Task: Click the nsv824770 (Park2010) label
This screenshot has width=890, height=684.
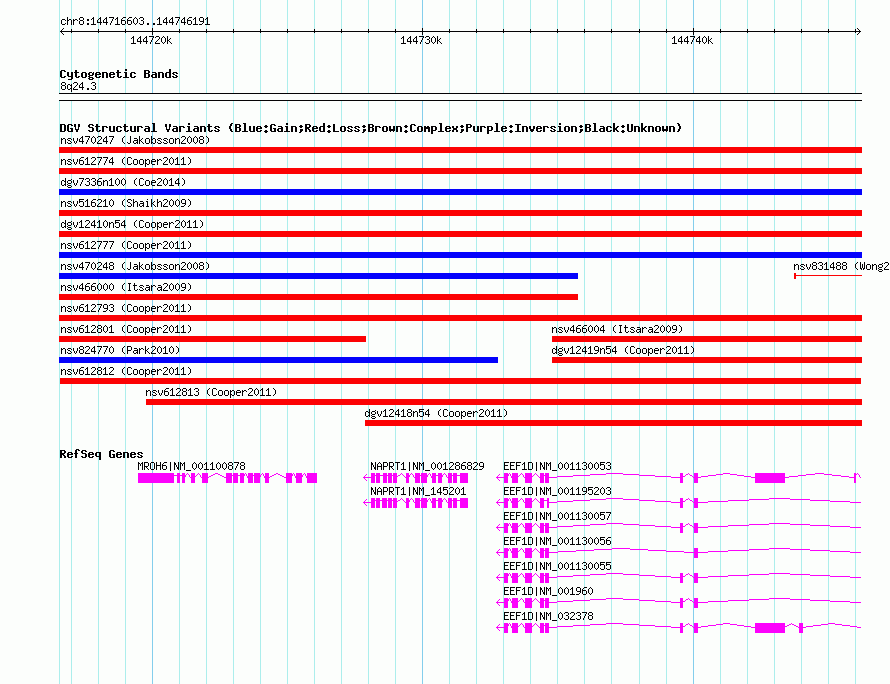Action: [120, 350]
